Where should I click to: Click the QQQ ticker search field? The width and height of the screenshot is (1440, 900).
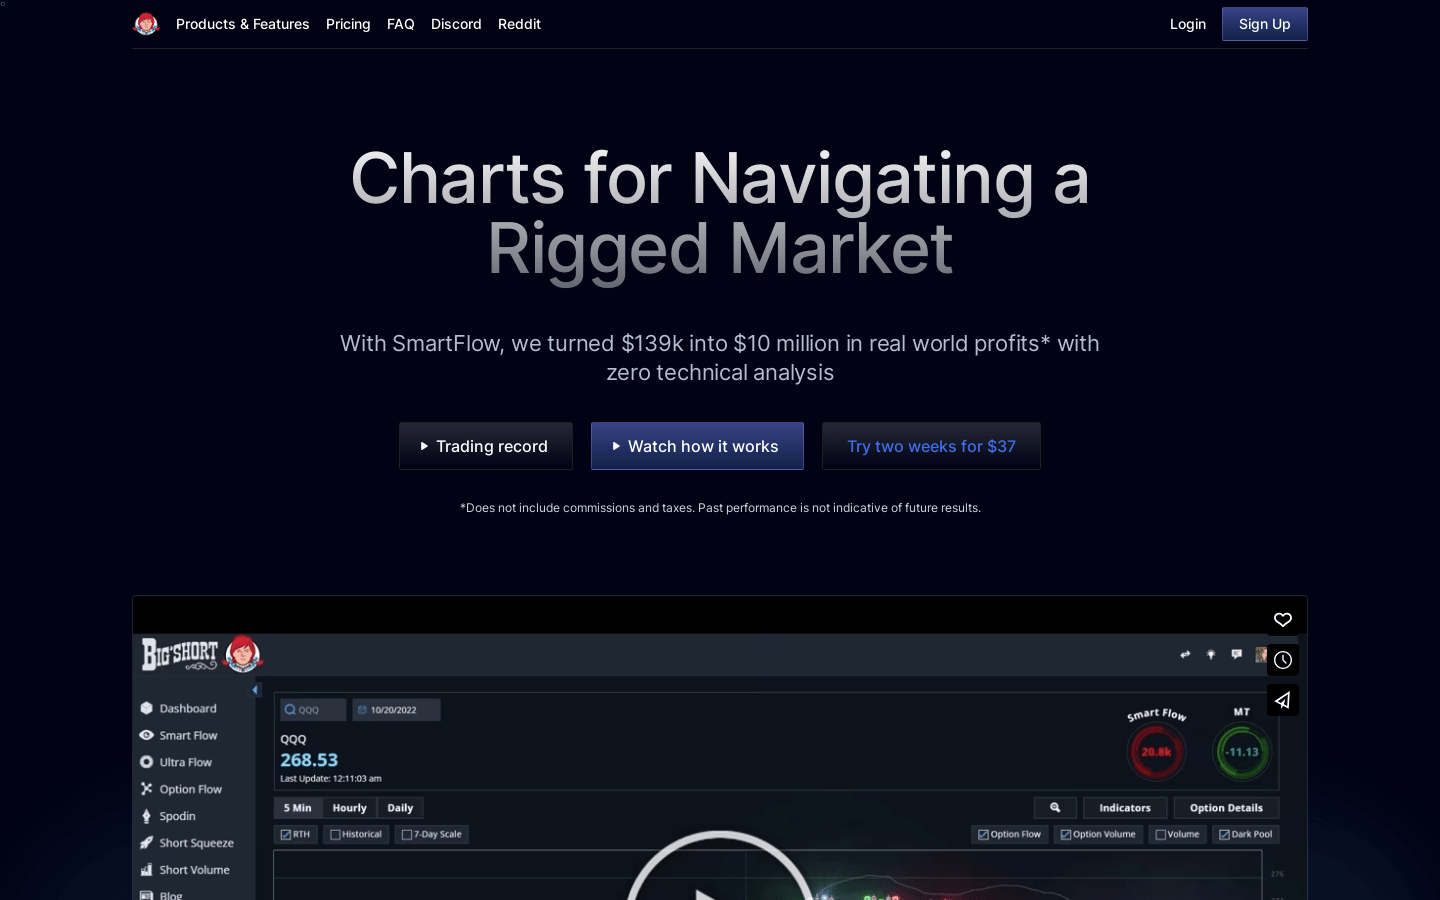tap(313, 710)
